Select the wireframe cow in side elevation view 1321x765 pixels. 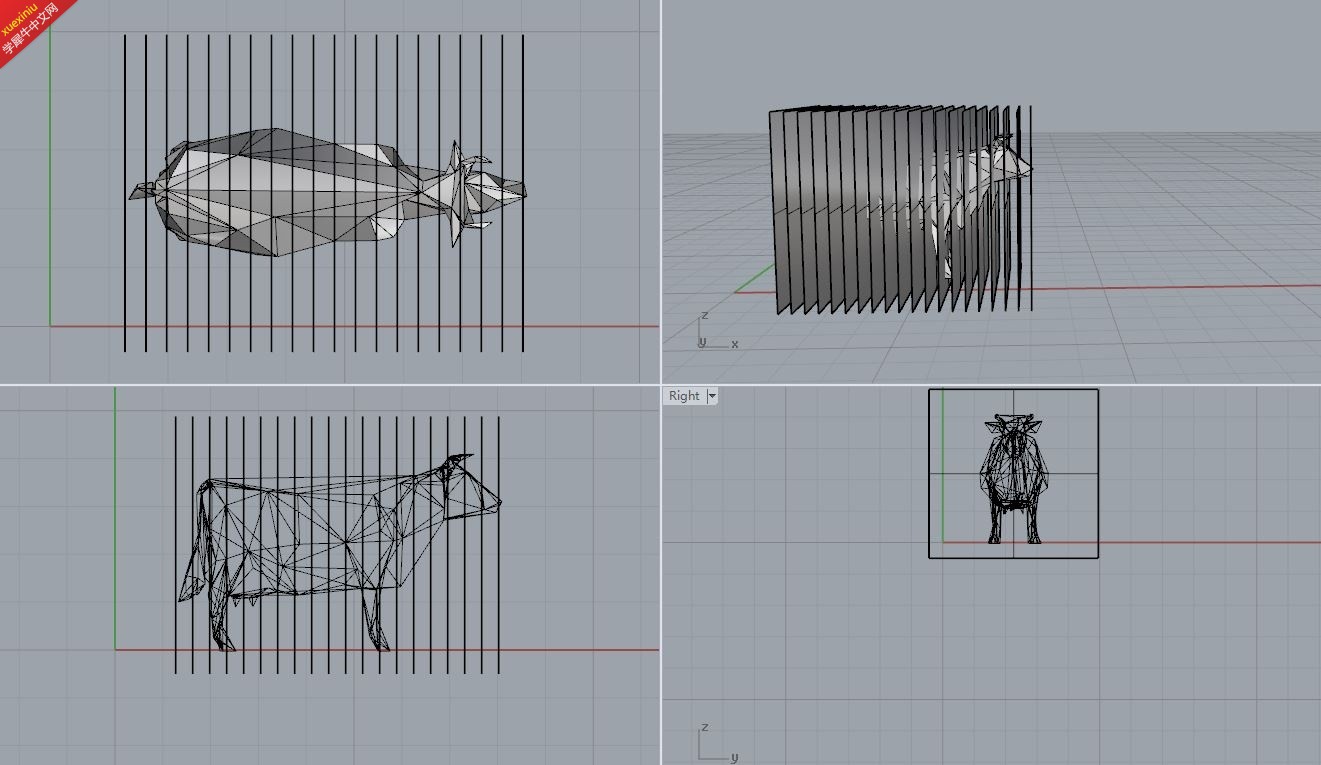coord(340,552)
